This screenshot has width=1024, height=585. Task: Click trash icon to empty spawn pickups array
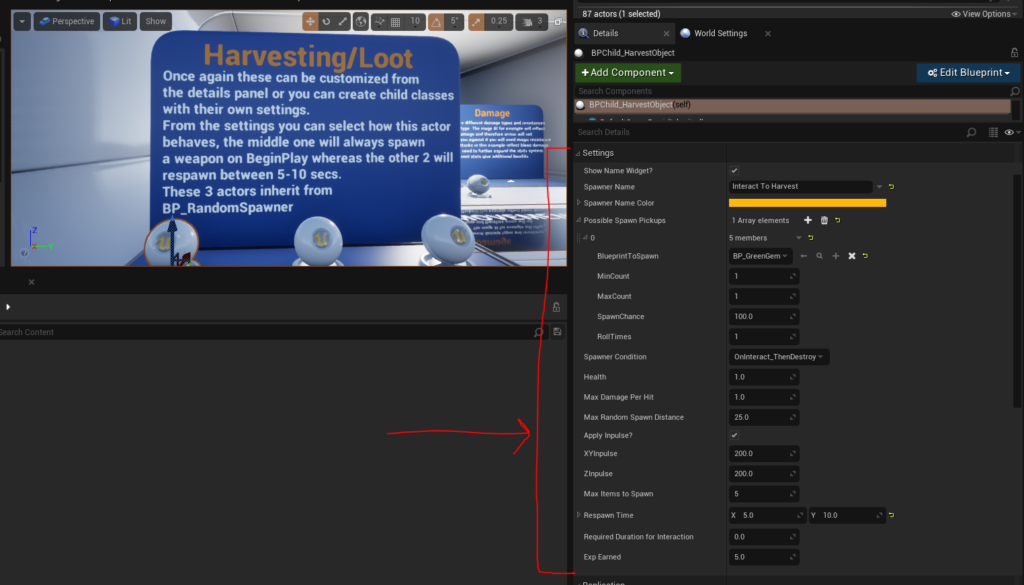pyautogui.click(x=824, y=220)
